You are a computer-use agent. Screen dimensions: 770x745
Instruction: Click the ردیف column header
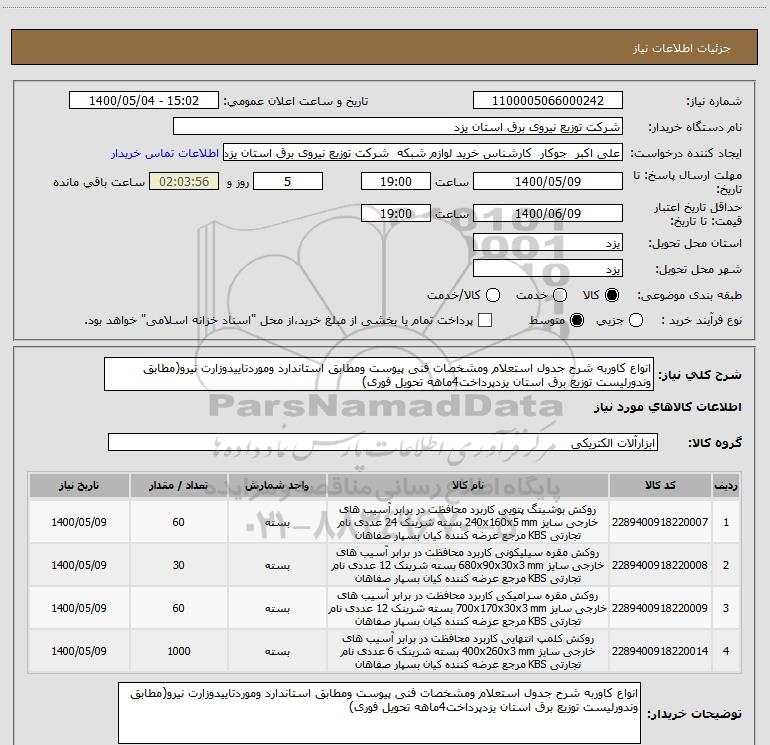[726, 486]
